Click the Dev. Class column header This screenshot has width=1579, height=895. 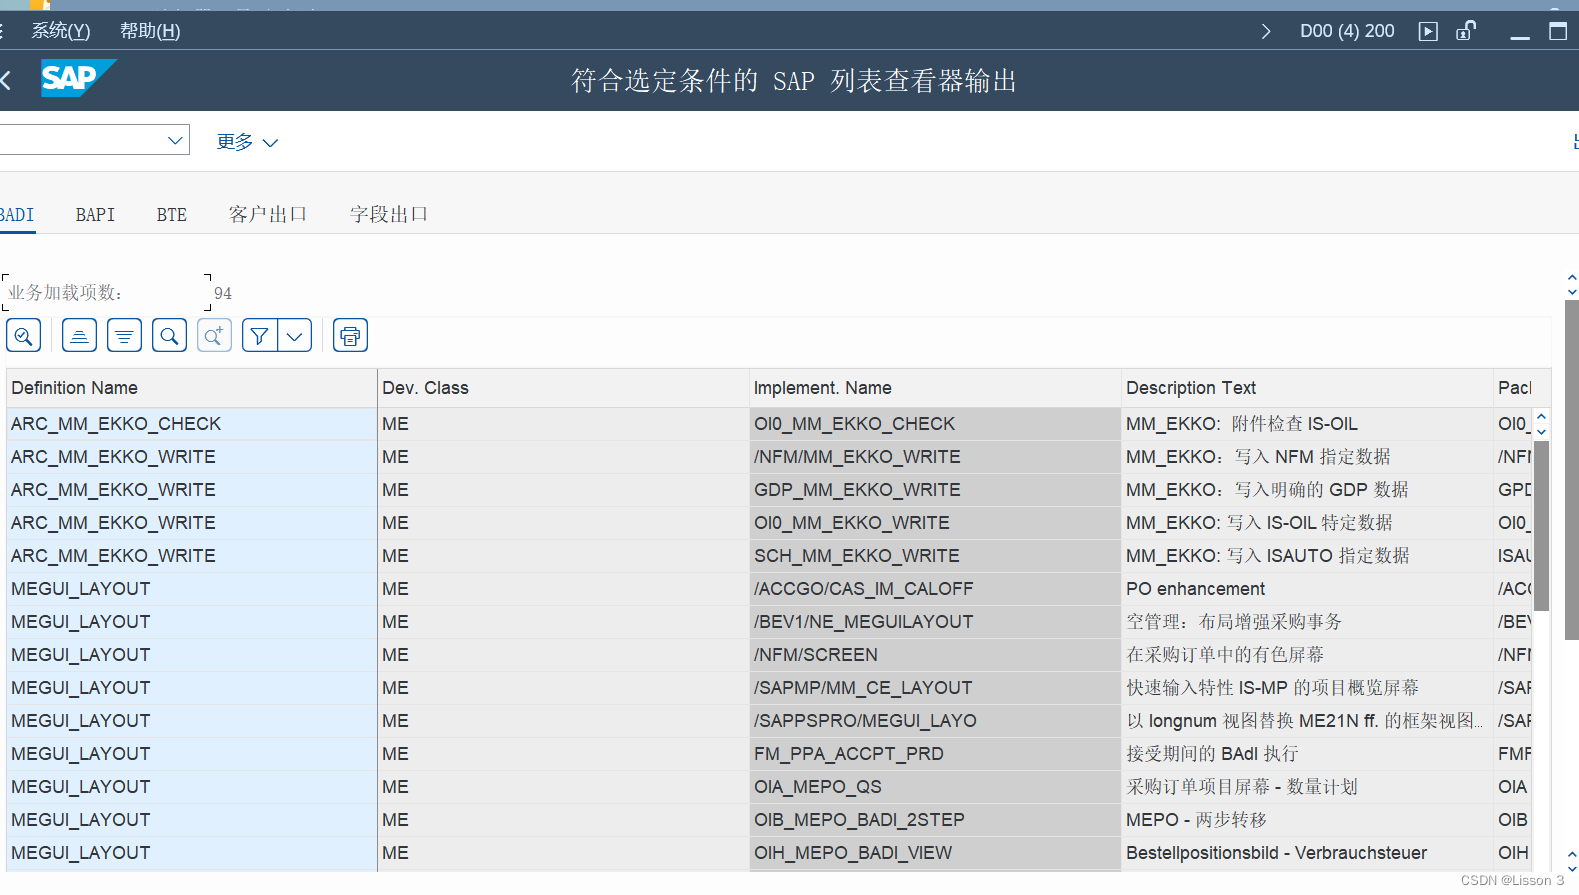(563, 388)
